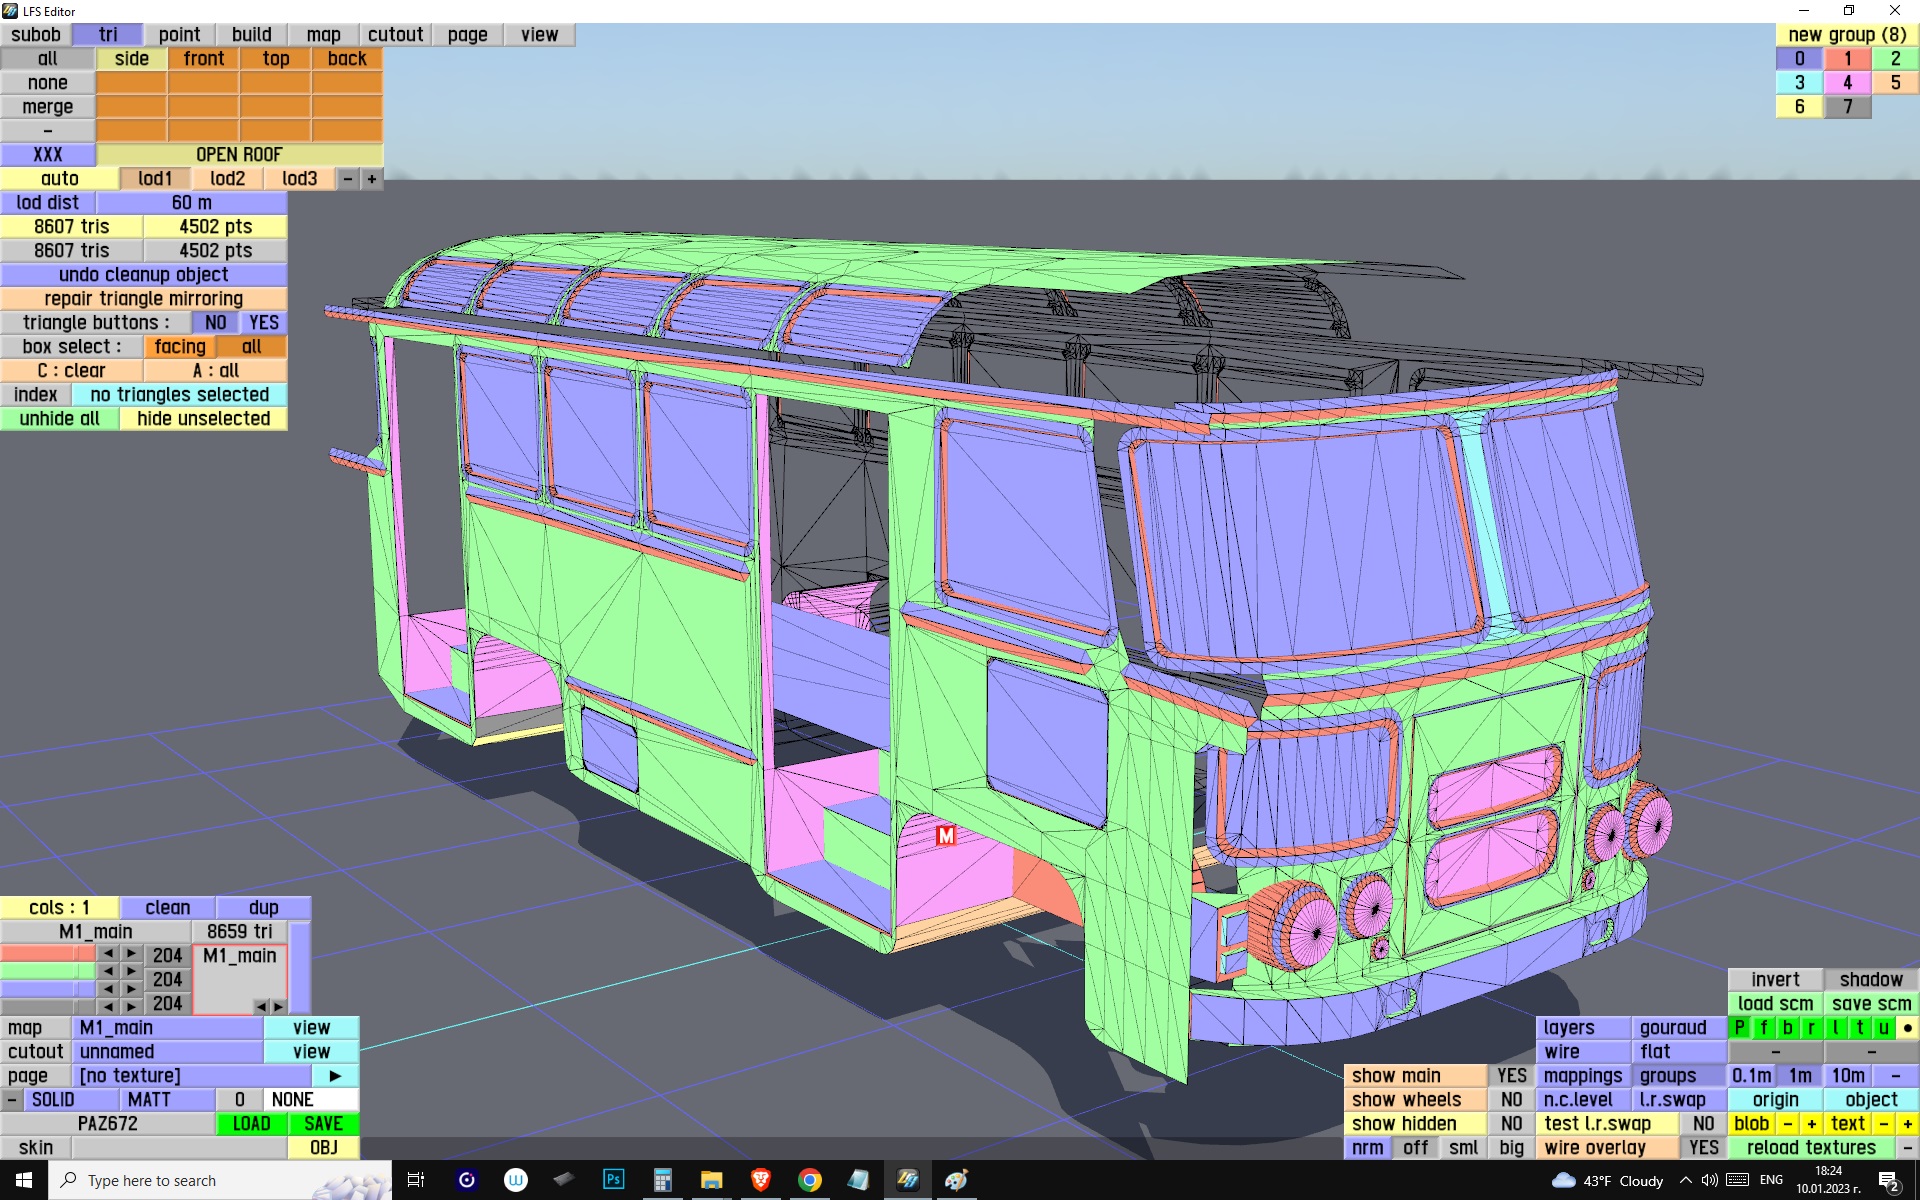Increase blob size with plus
Screen dimensions: 1920x1200
click(1811, 1124)
